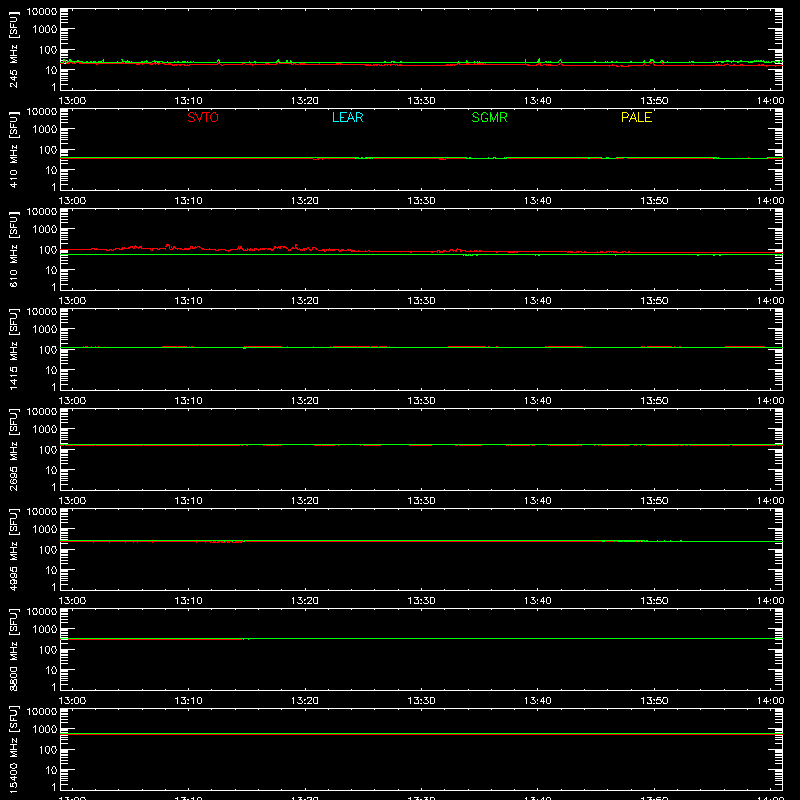Select the 410 MHz [SFU] axis title
Screen dimensions: 800x800
point(13,149)
